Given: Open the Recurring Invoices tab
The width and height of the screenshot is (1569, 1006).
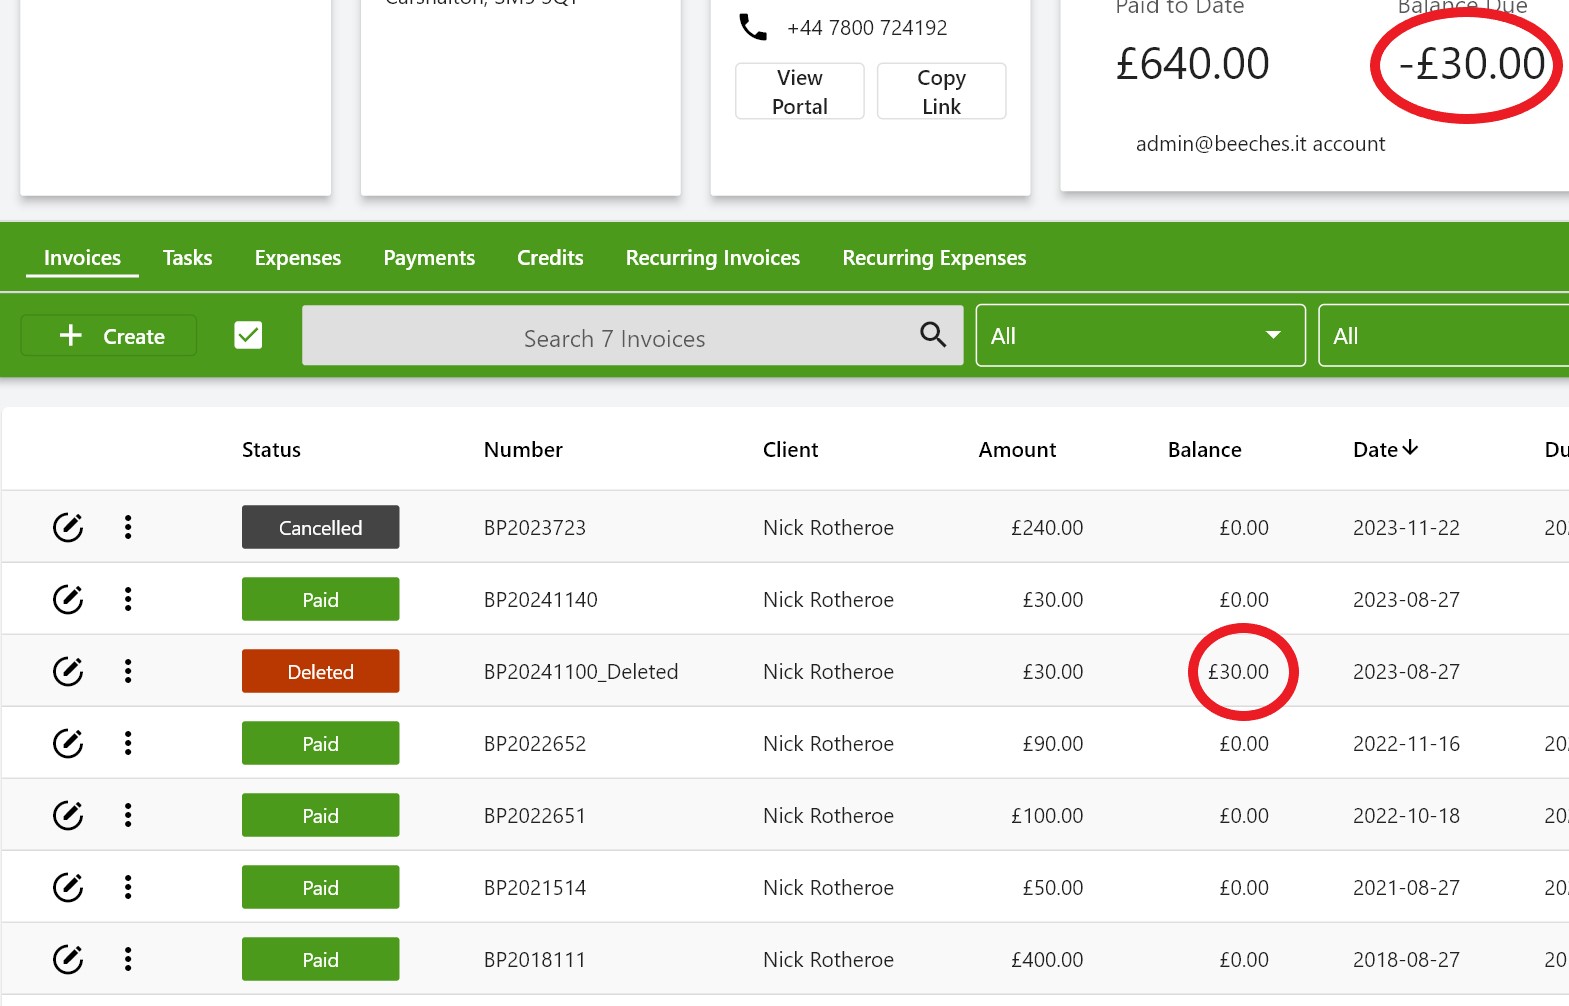Looking at the screenshot, I should pyautogui.click(x=713, y=258).
